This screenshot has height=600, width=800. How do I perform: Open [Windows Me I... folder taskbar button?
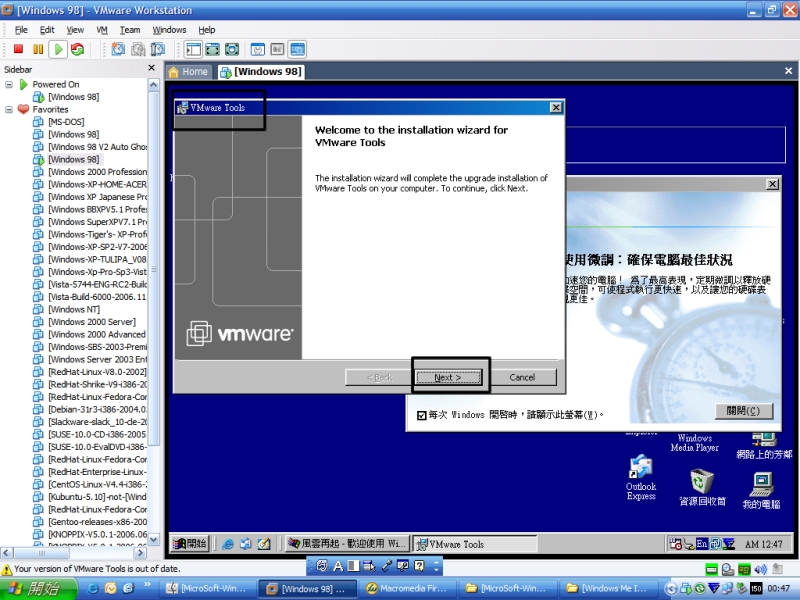607,589
